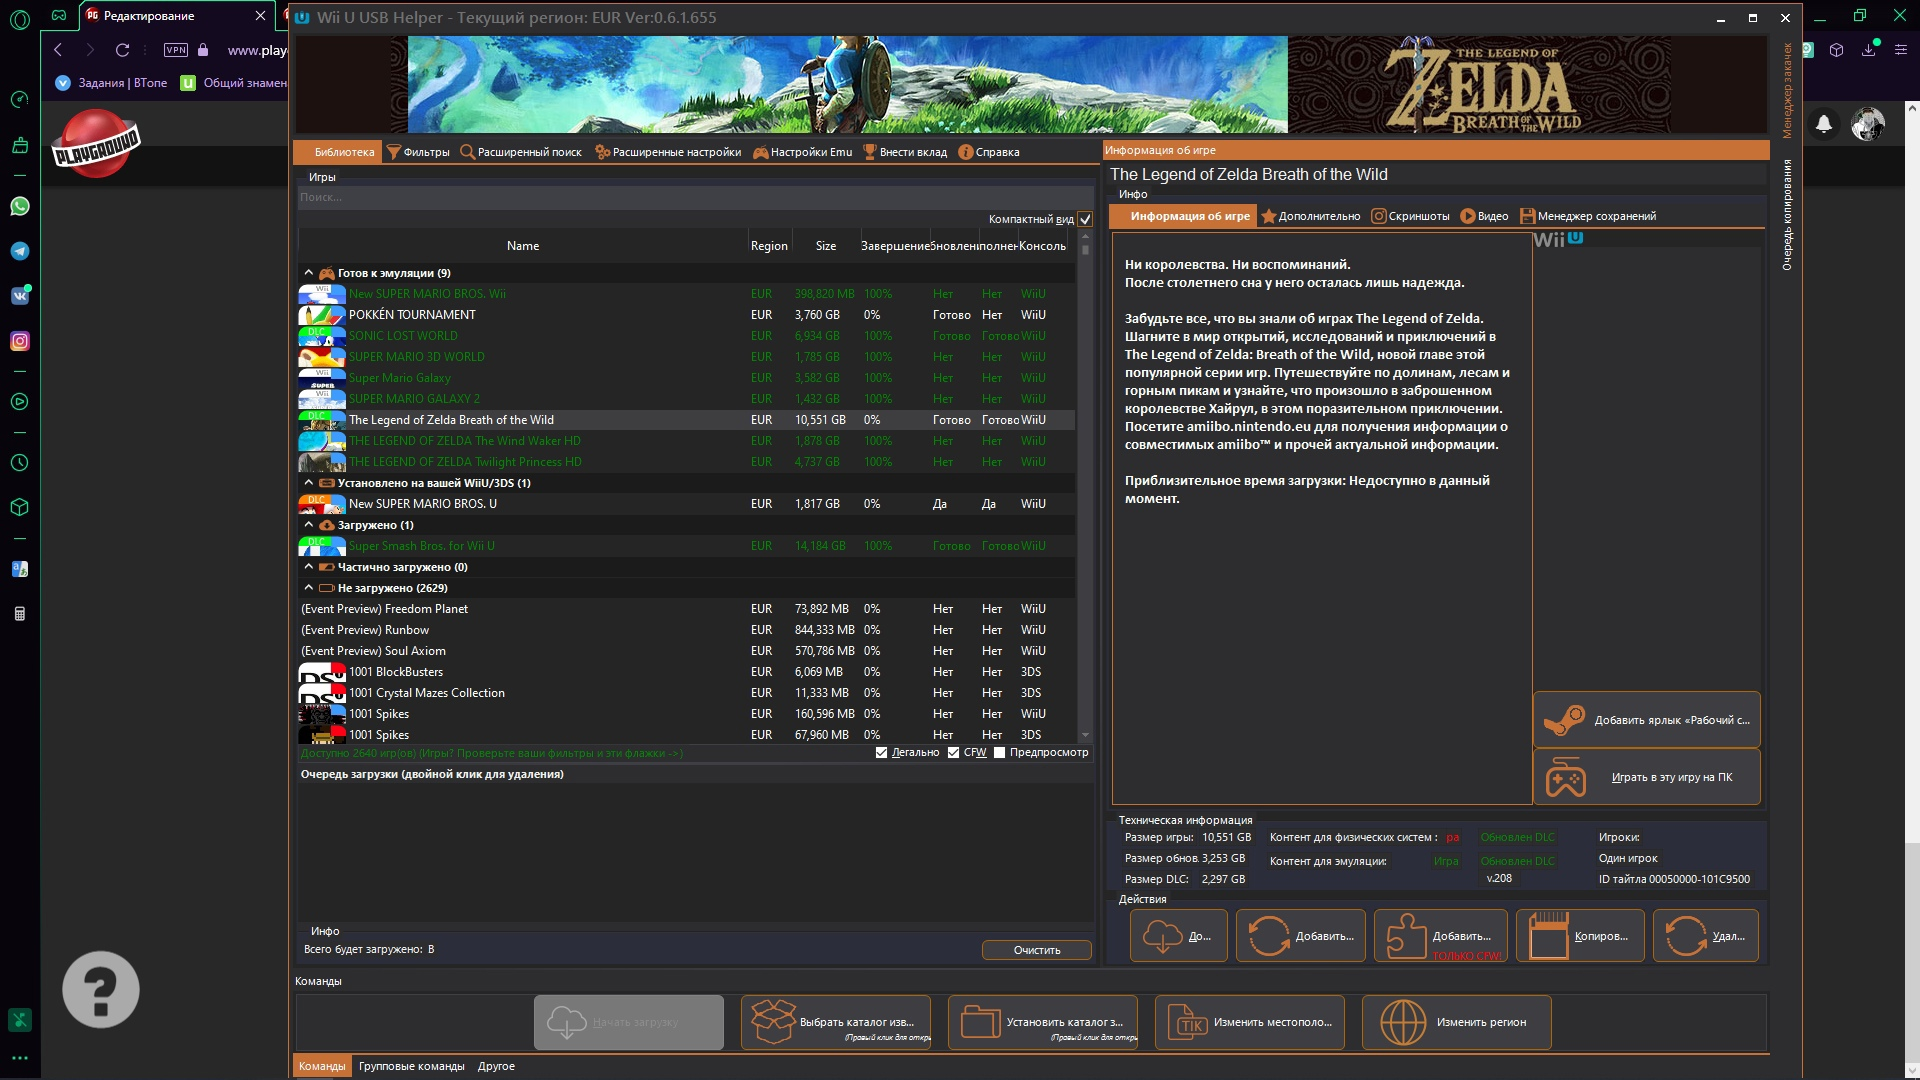Viewport: 1920px width, 1080px height.
Task: Click the Playground site logo
Action: 96,145
